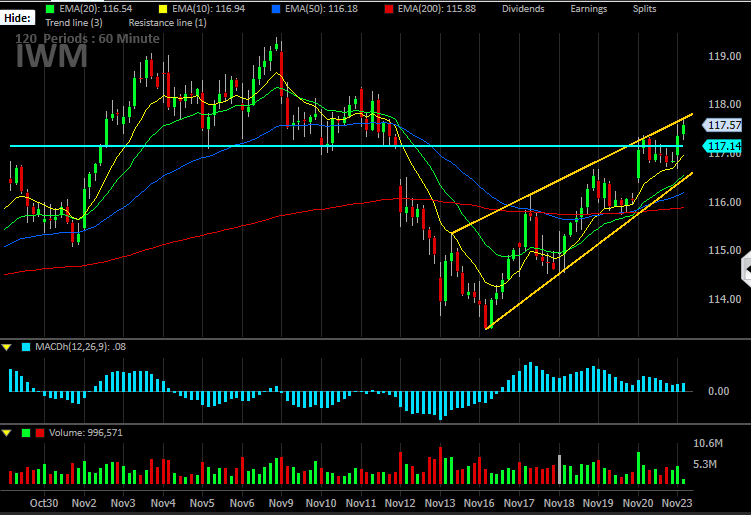
Task: Click the 116.00 price axis label
Action: 724,202
